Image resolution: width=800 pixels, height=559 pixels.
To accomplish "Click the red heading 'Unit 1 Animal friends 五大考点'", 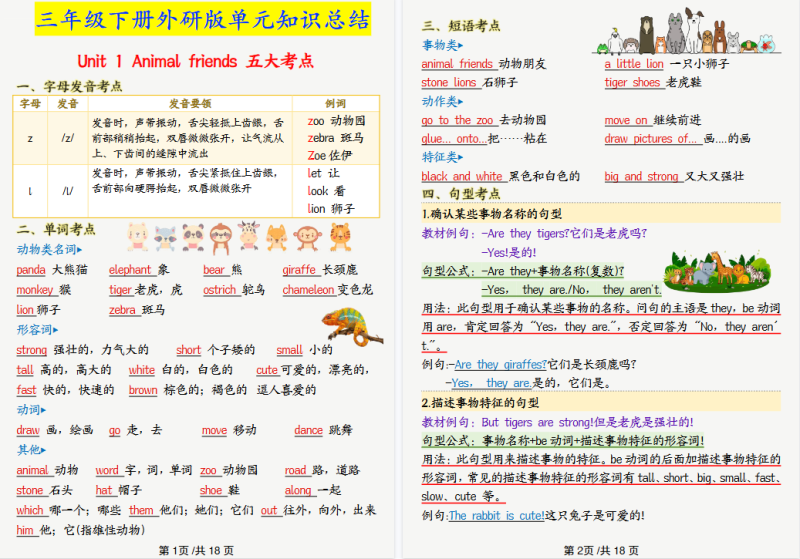I will click(195, 61).
